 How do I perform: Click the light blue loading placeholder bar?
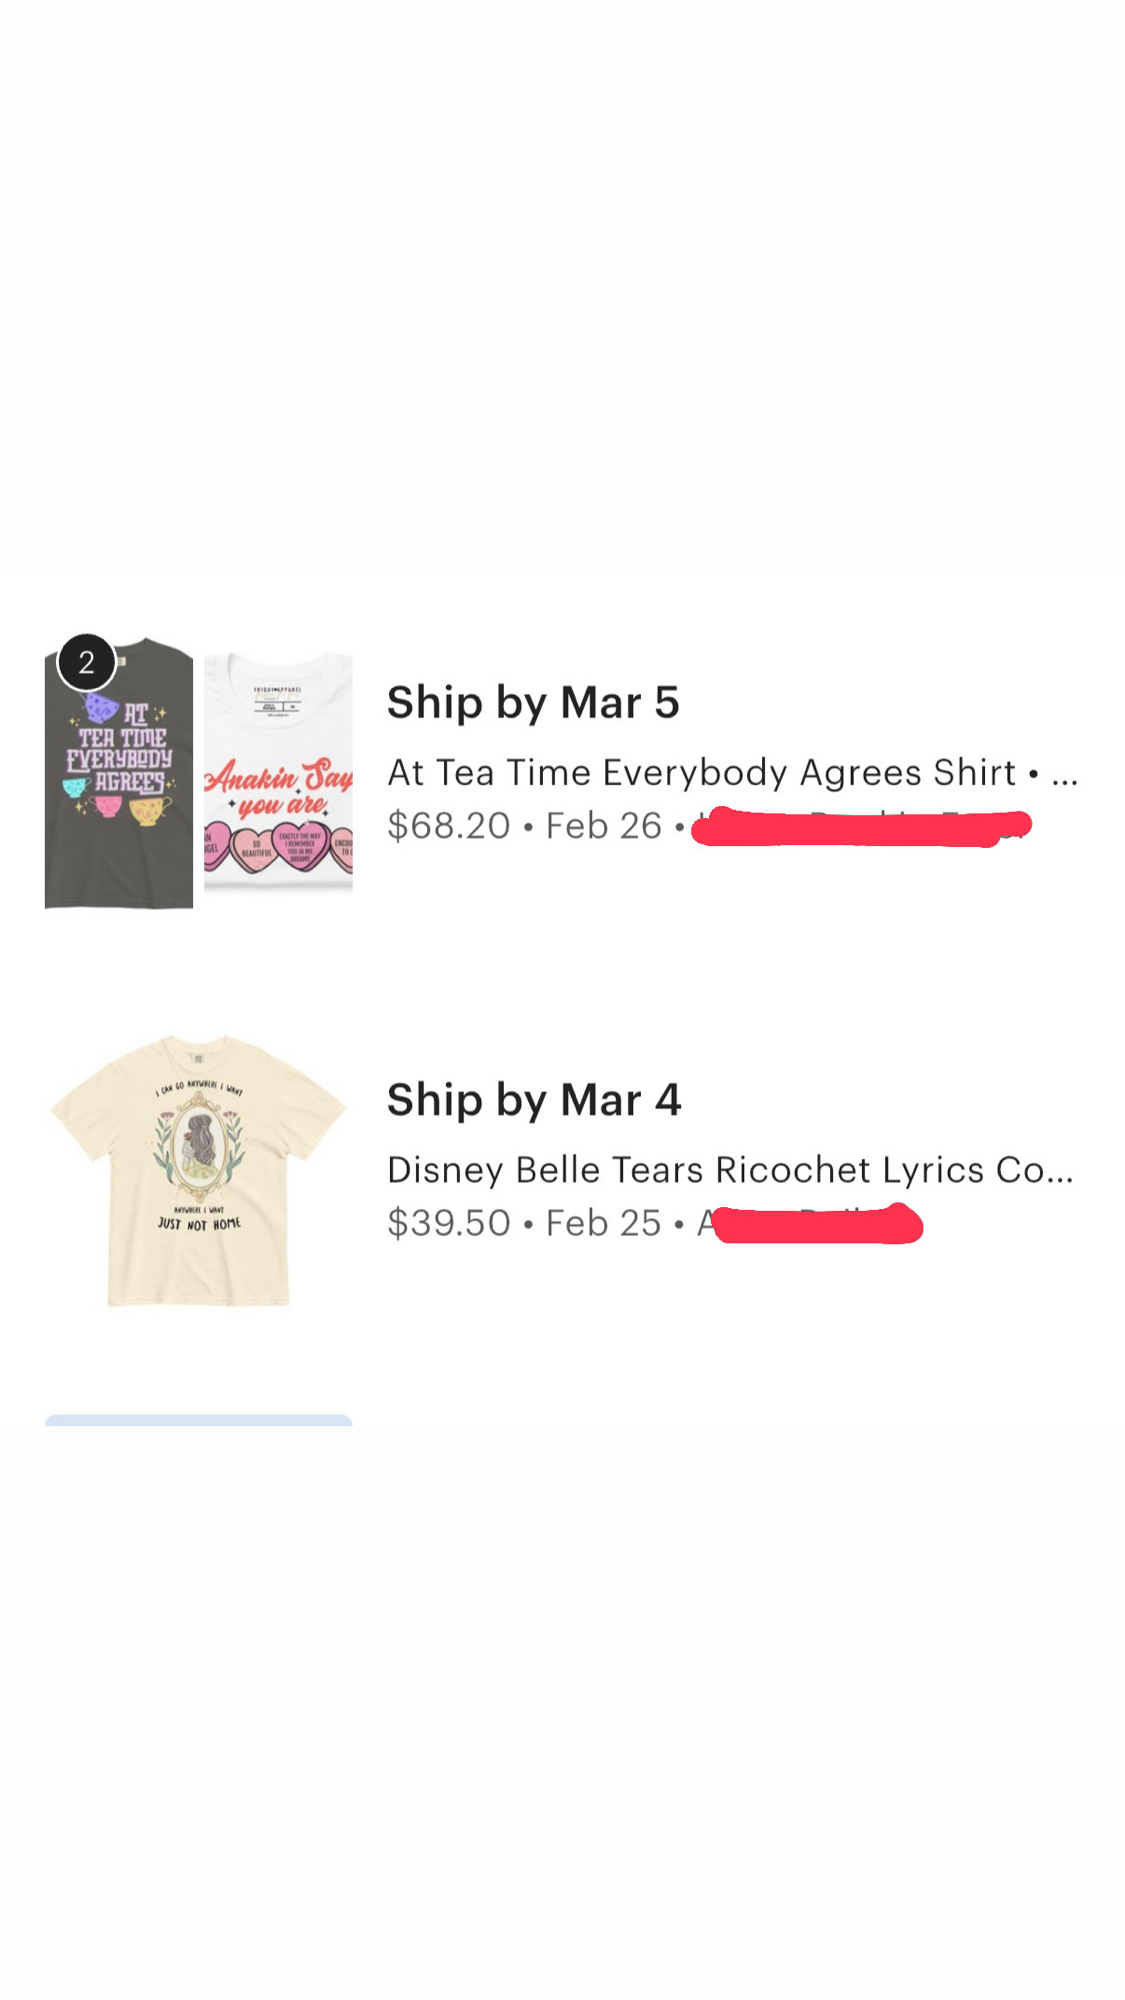coord(198,1421)
